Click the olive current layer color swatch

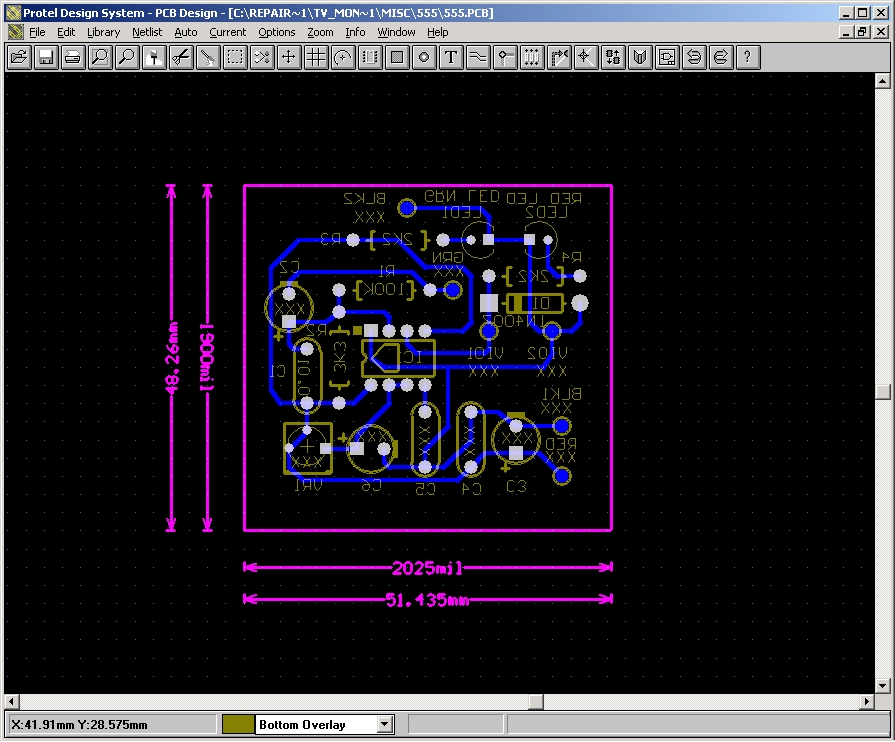[x=237, y=725]
